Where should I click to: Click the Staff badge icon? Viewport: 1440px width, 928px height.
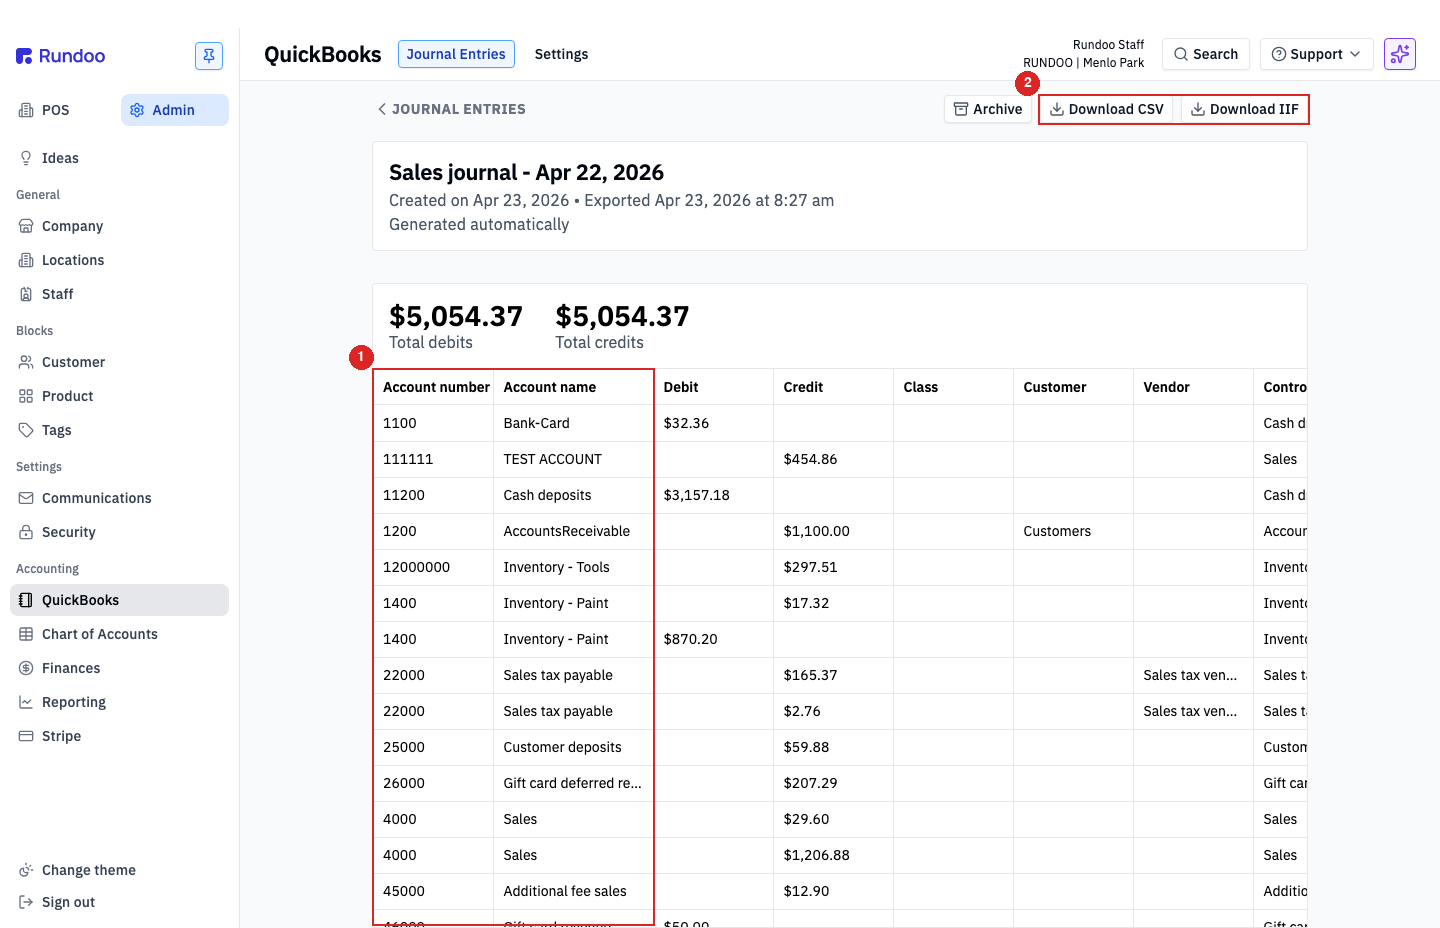(x=26, y=294)
